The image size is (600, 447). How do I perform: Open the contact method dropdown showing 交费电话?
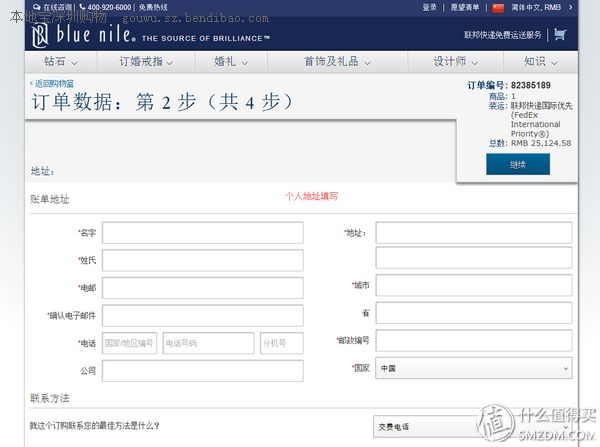473,426
